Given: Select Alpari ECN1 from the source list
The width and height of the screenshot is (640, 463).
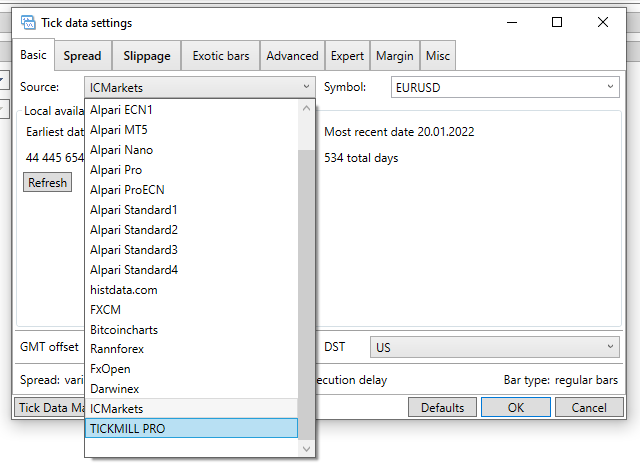Looking at the screenshot, I should [191, 110].
